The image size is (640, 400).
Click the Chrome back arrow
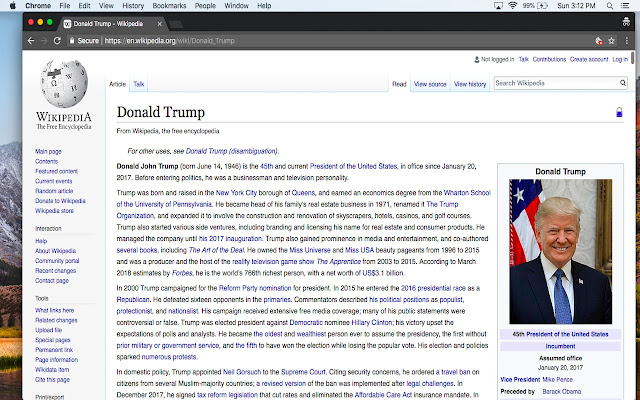(31, 40)
